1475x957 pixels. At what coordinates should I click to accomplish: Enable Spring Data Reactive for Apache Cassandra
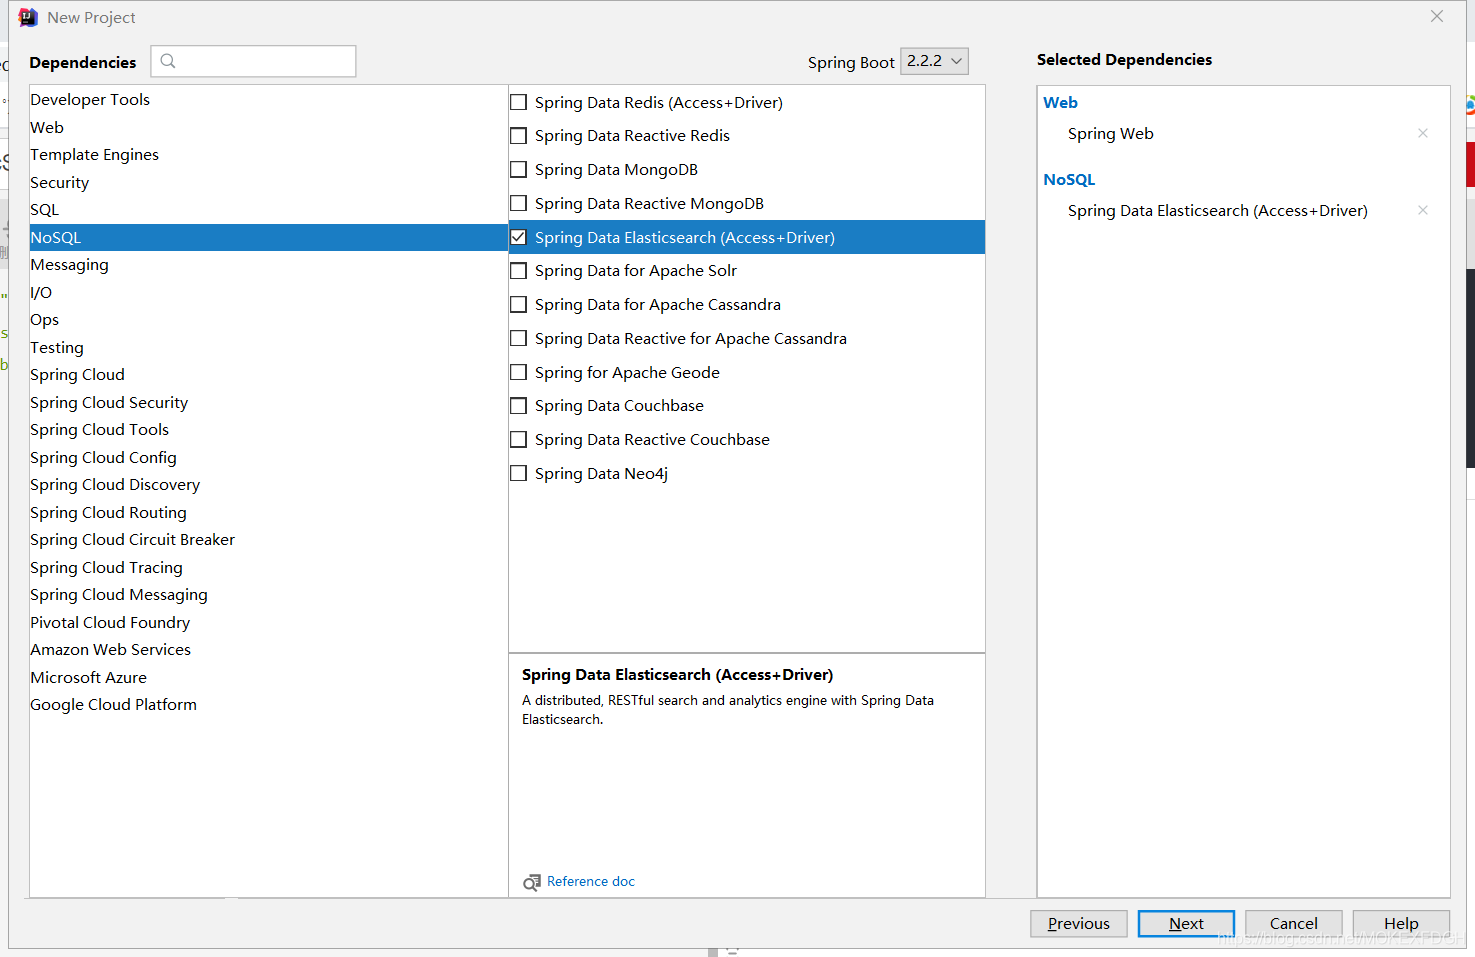click(518, 339)
